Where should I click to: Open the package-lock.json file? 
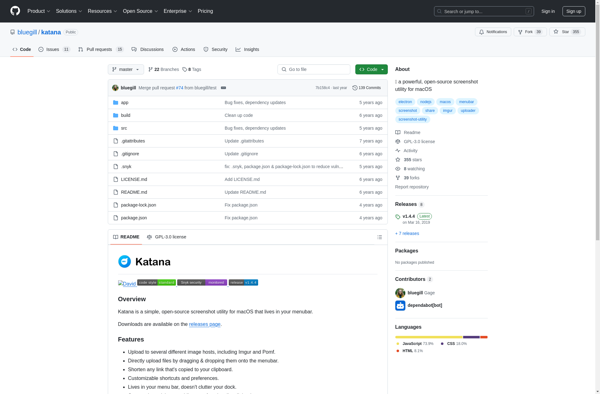click(139, 205)
